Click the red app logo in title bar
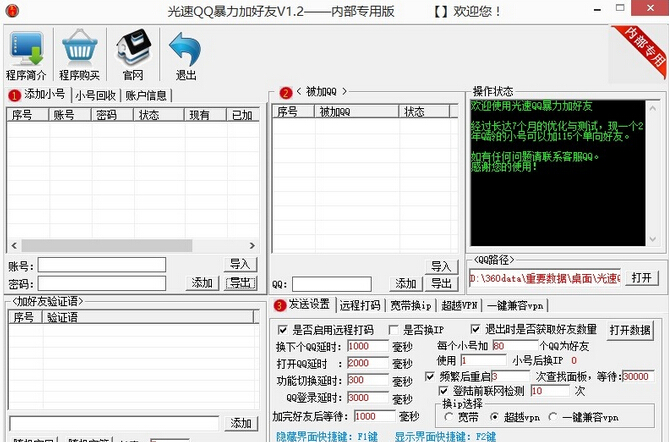669x442 pixels. tap(12, 11)
